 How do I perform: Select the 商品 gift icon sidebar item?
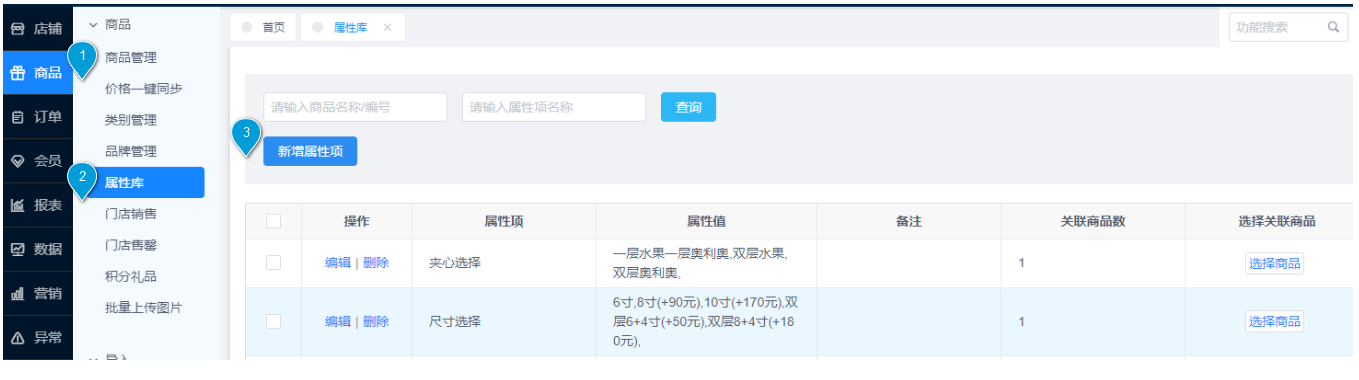36,73
